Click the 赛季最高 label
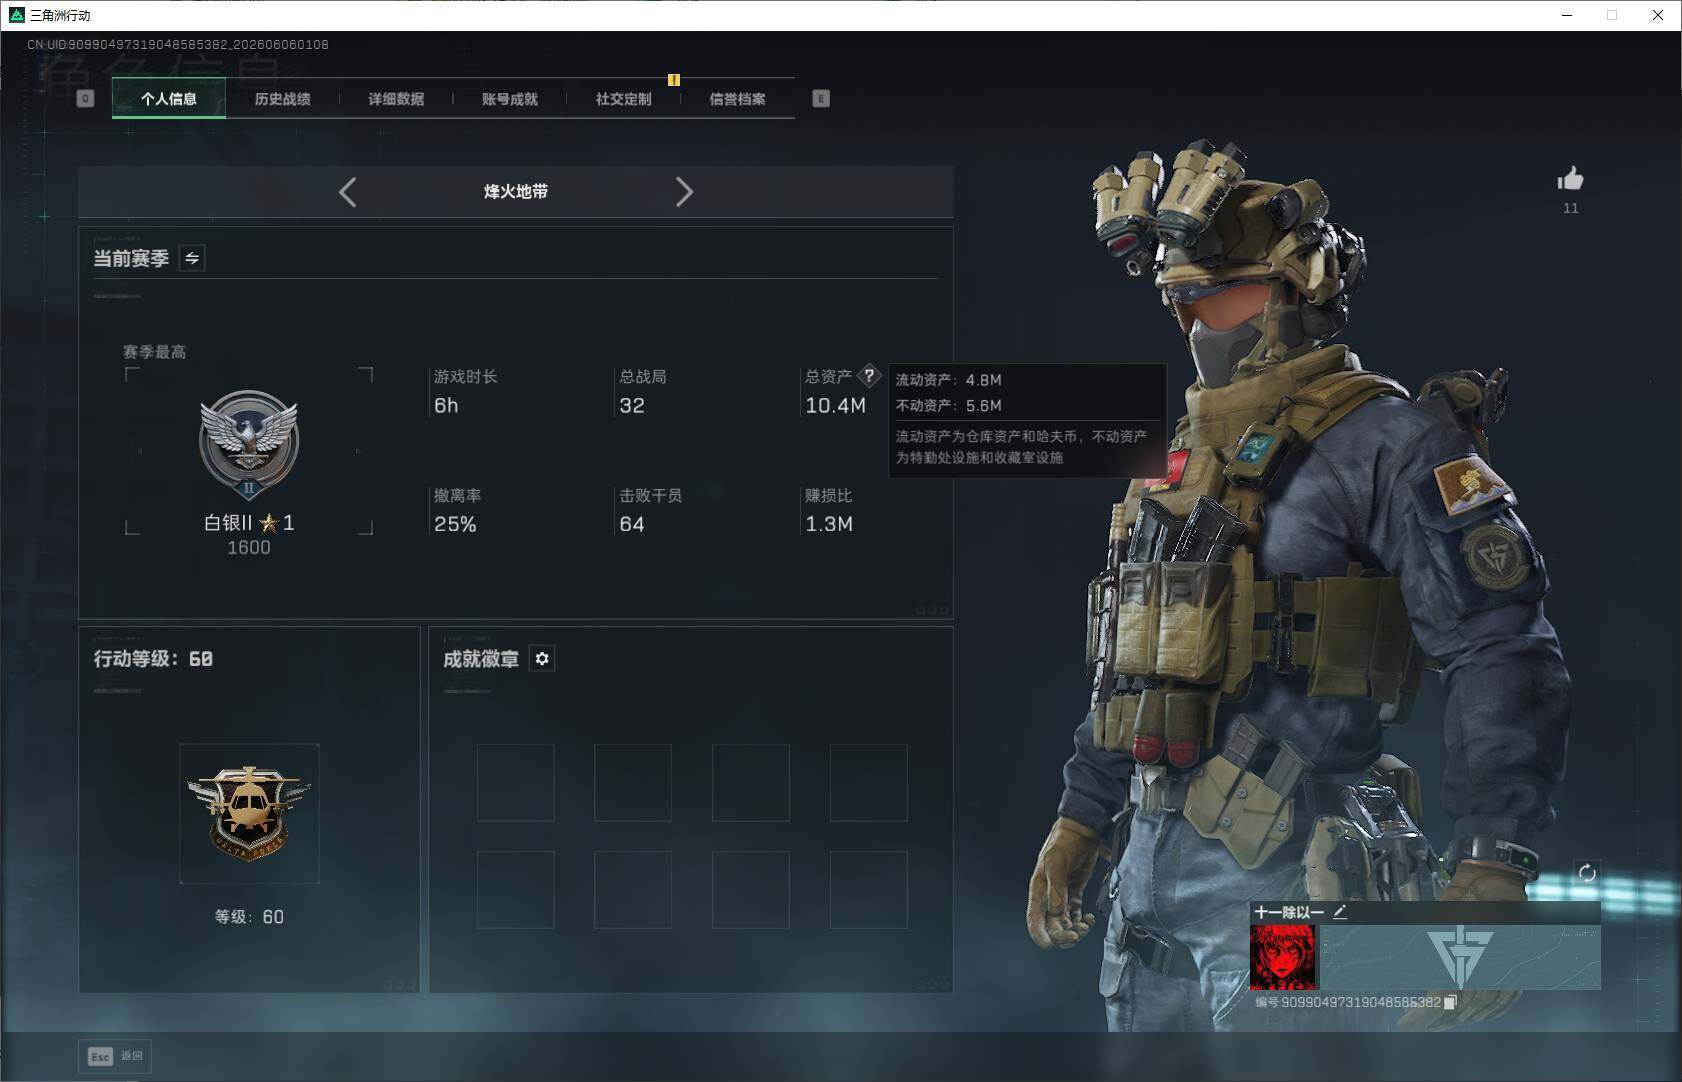This screenshot has width=1682, height=1082. [154, 352]
